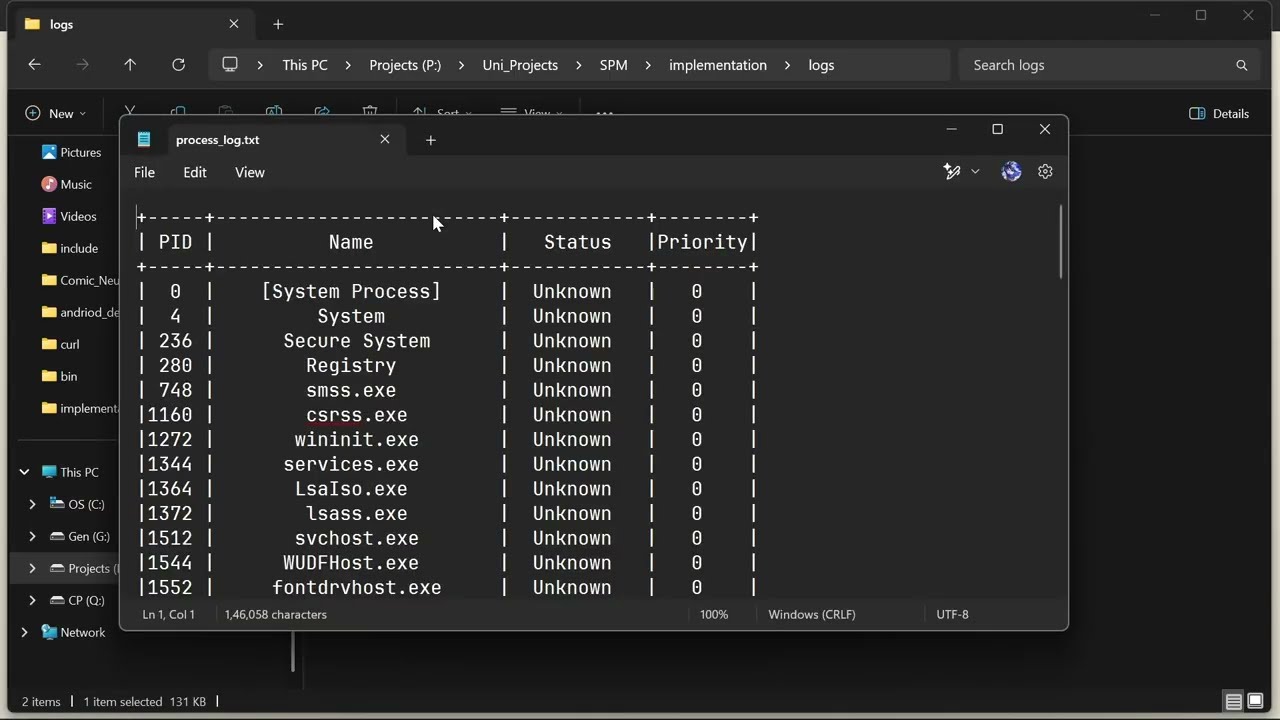Click the UTF-8 encoding status
The height and width of the screenshot is (720, 1280).
click(952, 614)
